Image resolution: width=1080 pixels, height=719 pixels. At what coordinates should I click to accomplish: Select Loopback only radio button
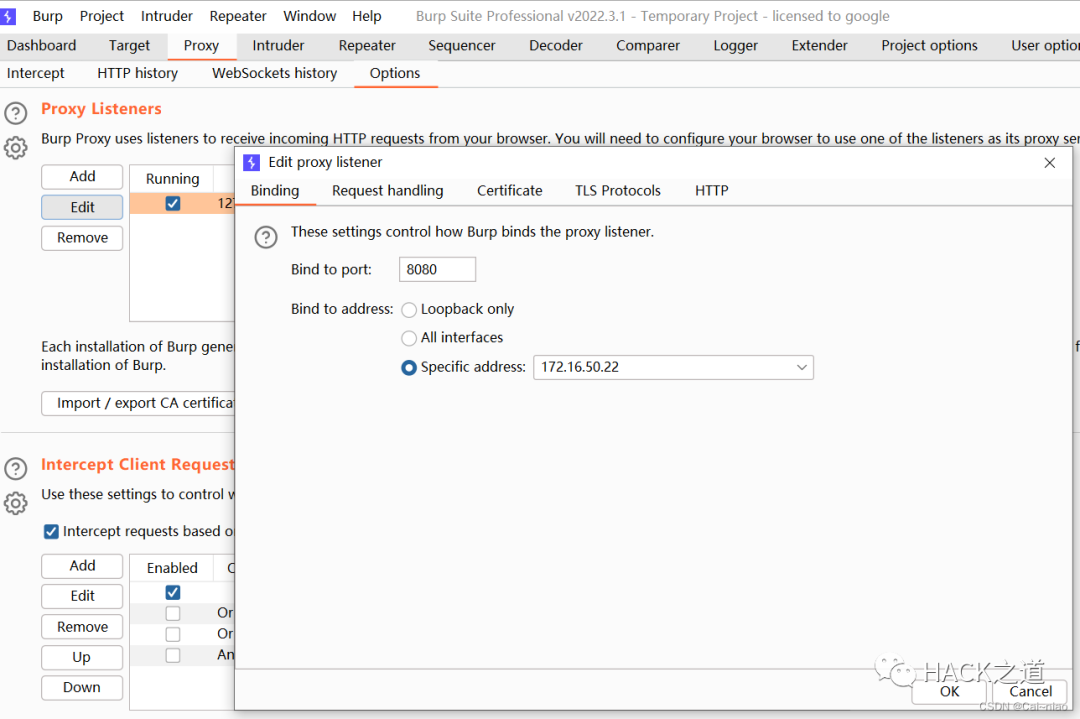(x=409, y=310)
